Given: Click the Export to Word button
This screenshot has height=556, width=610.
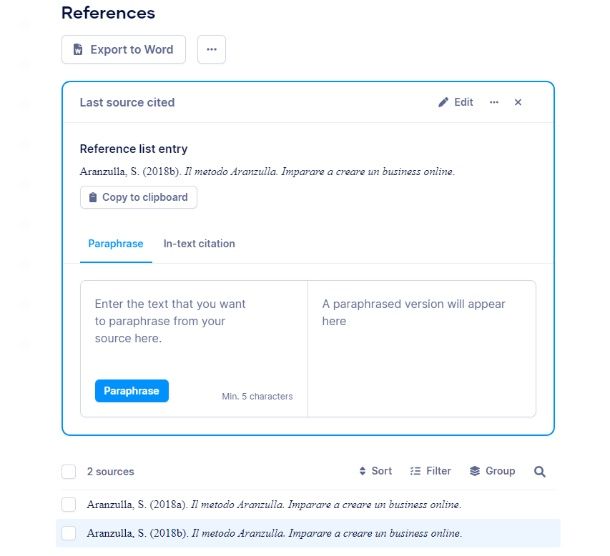Looking at the screenshot, I should pos(123,49).
